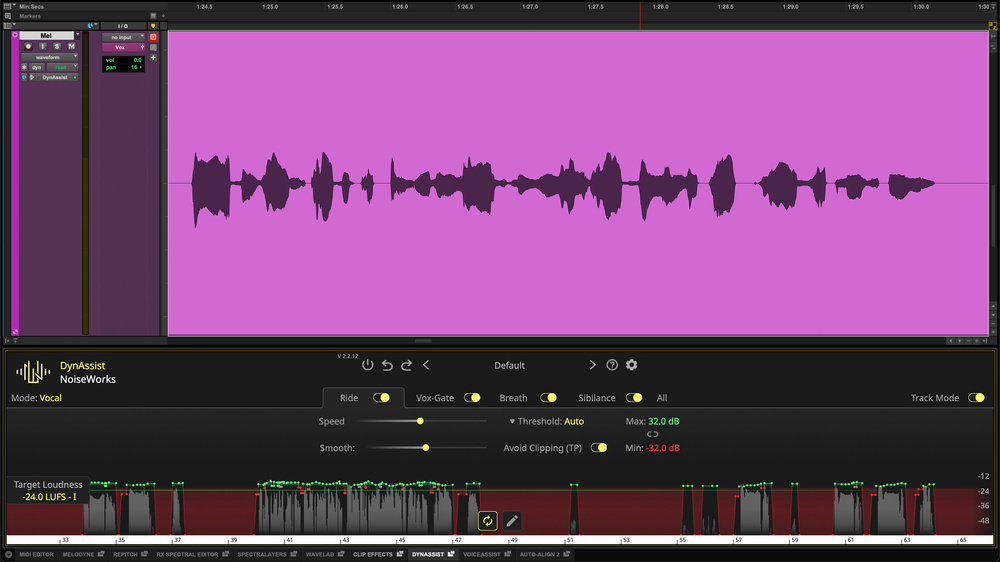Click the track freeze snowflake icon

[24, 67]
